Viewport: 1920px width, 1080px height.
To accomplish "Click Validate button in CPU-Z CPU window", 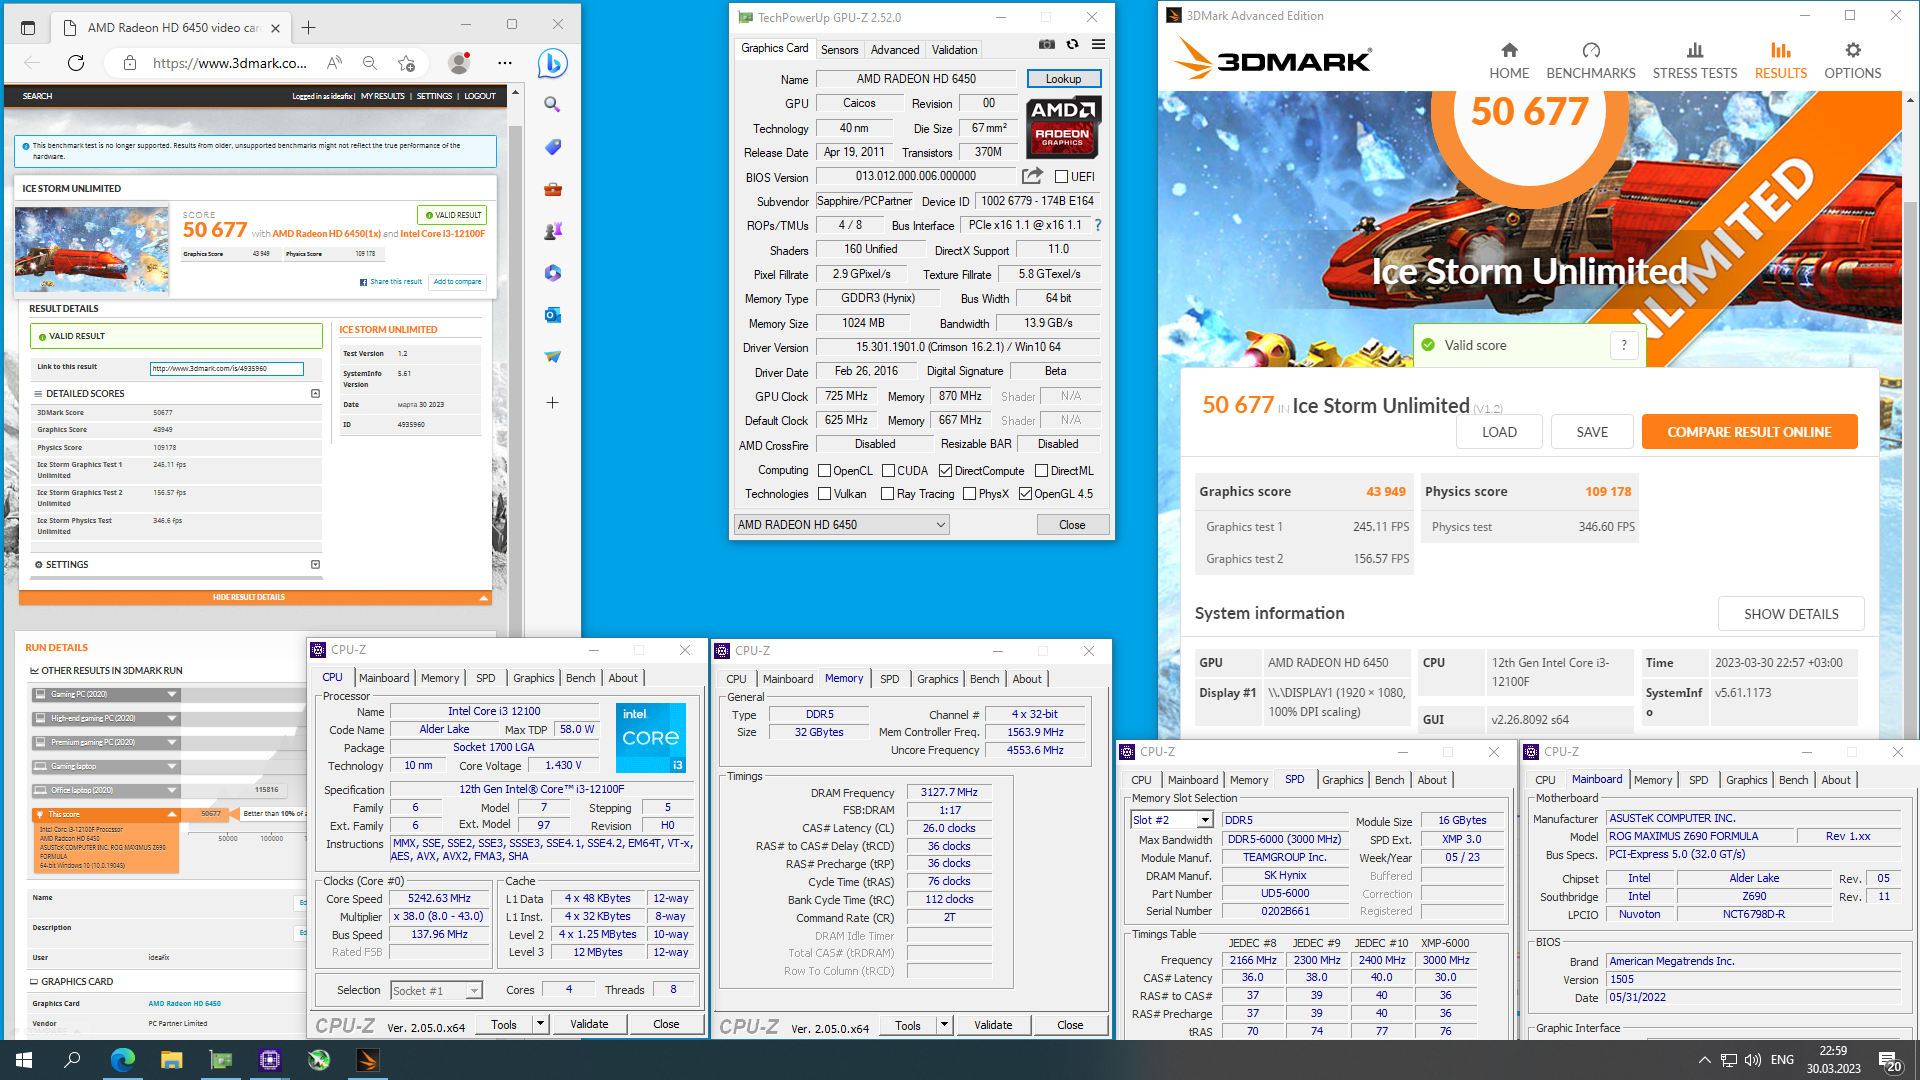I will click(589, 1024).
